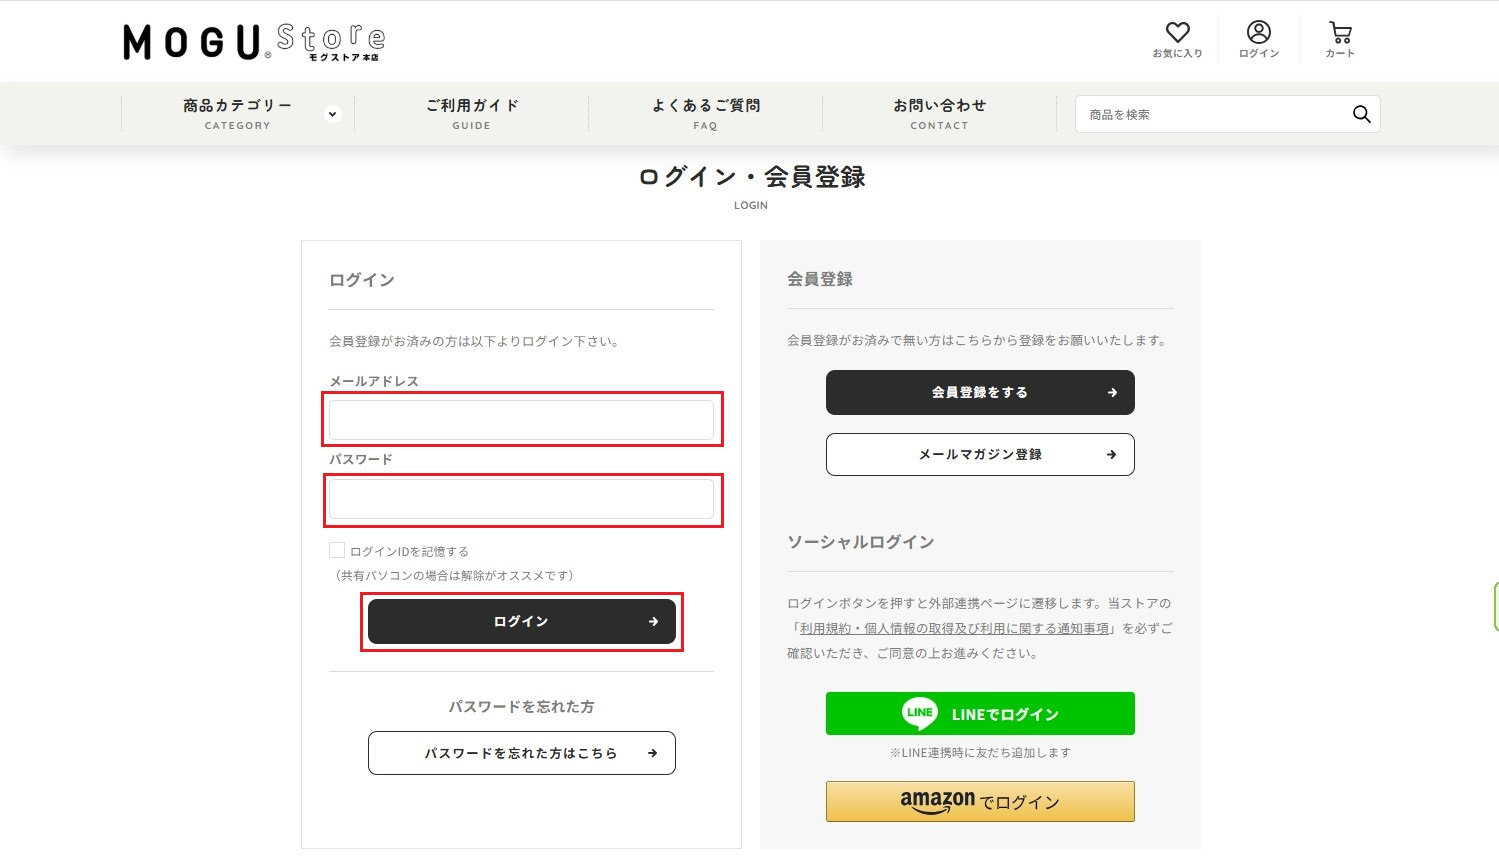Image resolution: width=1499 pixels, height=860 pixels.
Task: Click the MOGU Store logo
Action: tap(254, 42)
